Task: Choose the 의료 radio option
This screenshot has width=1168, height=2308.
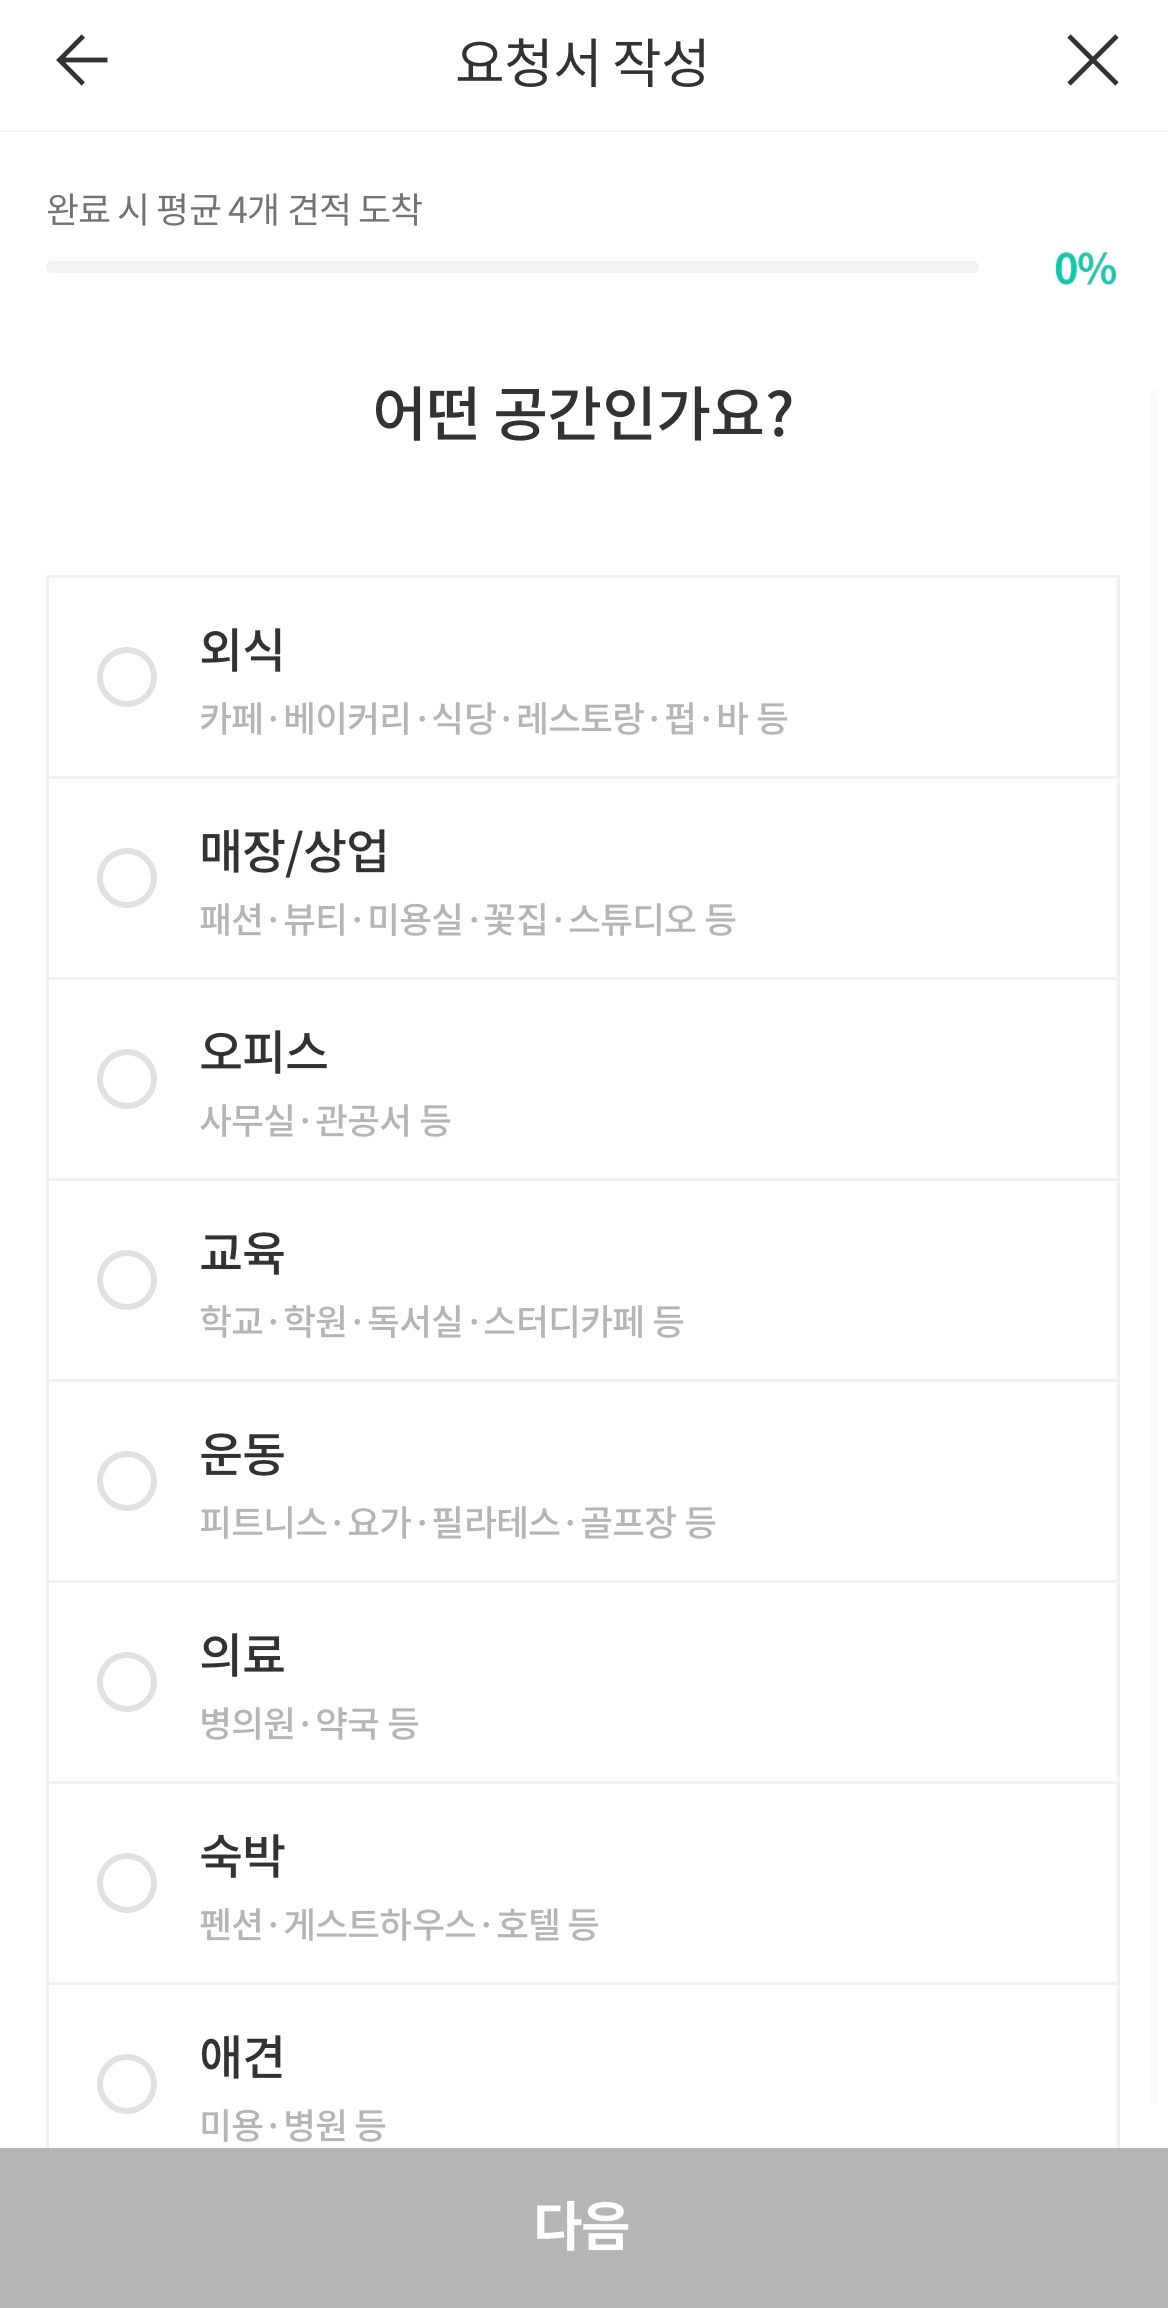Action: click(x=127, y=1682)
